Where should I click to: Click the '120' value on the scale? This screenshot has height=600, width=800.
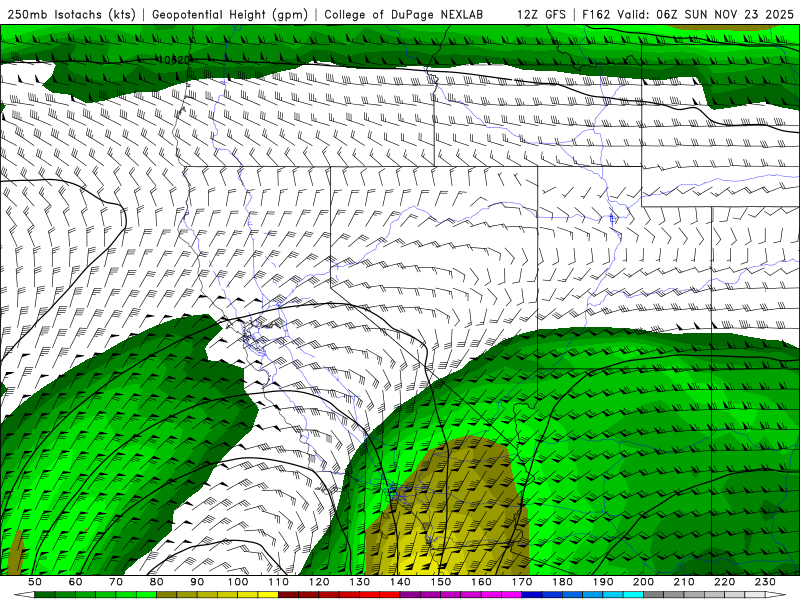click(319, 582)
